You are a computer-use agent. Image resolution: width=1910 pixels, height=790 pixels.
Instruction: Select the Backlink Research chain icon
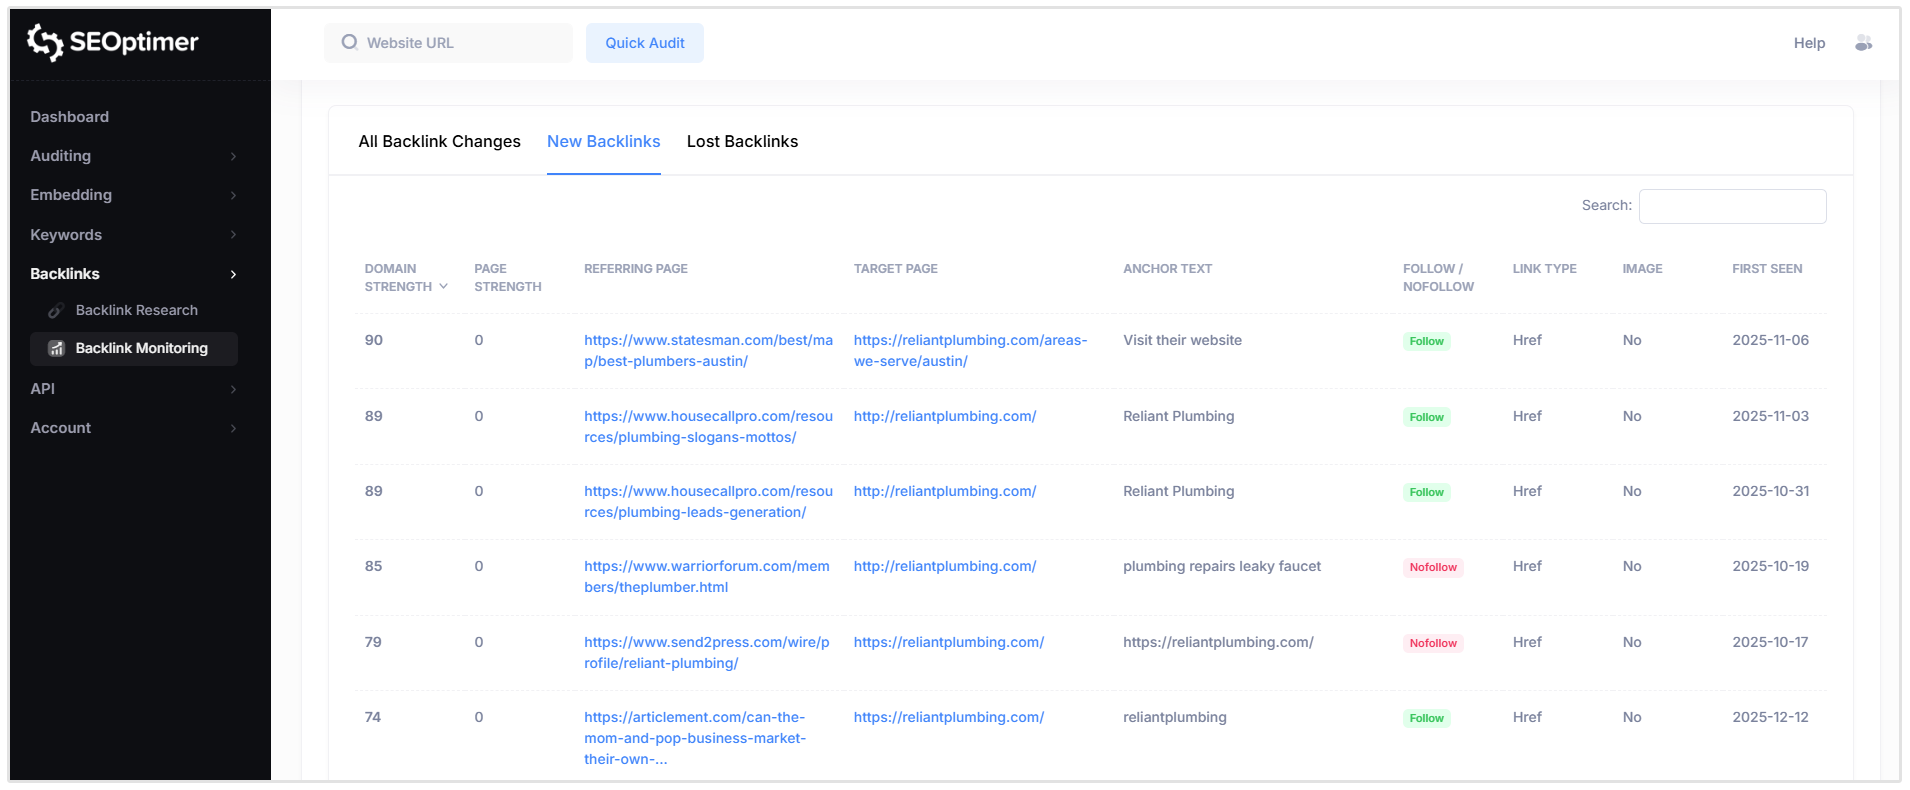pos(57,310)
